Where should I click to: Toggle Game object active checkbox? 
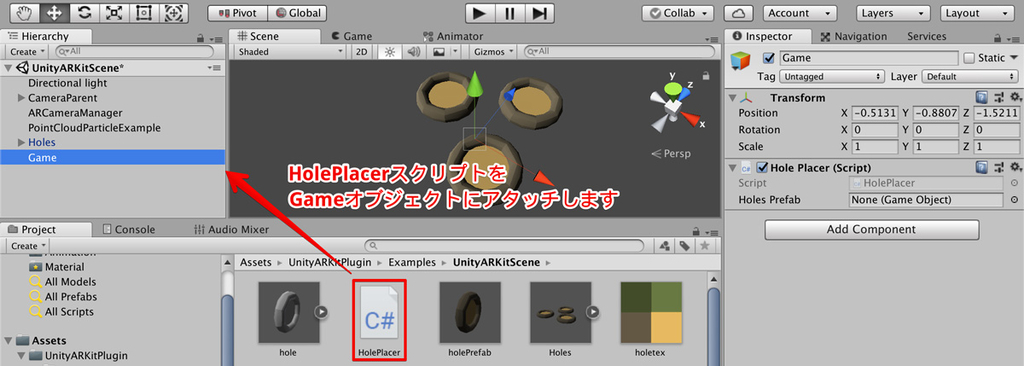(769, 58)
